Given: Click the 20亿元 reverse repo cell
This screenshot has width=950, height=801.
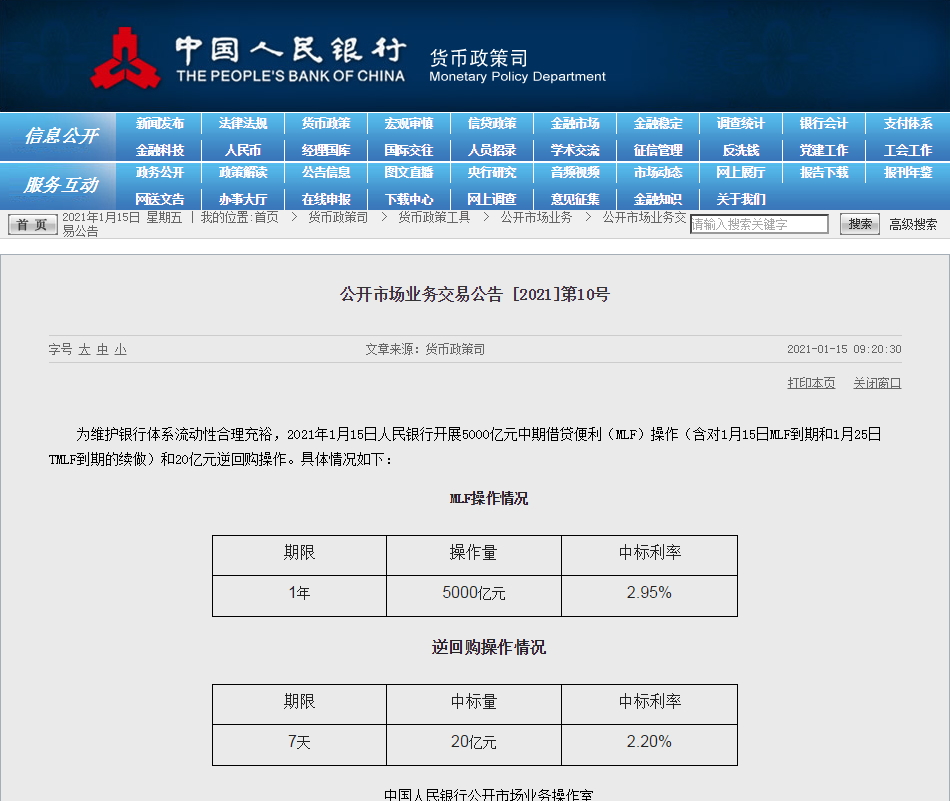Looking at the screenshot, I should click(474, 745).
